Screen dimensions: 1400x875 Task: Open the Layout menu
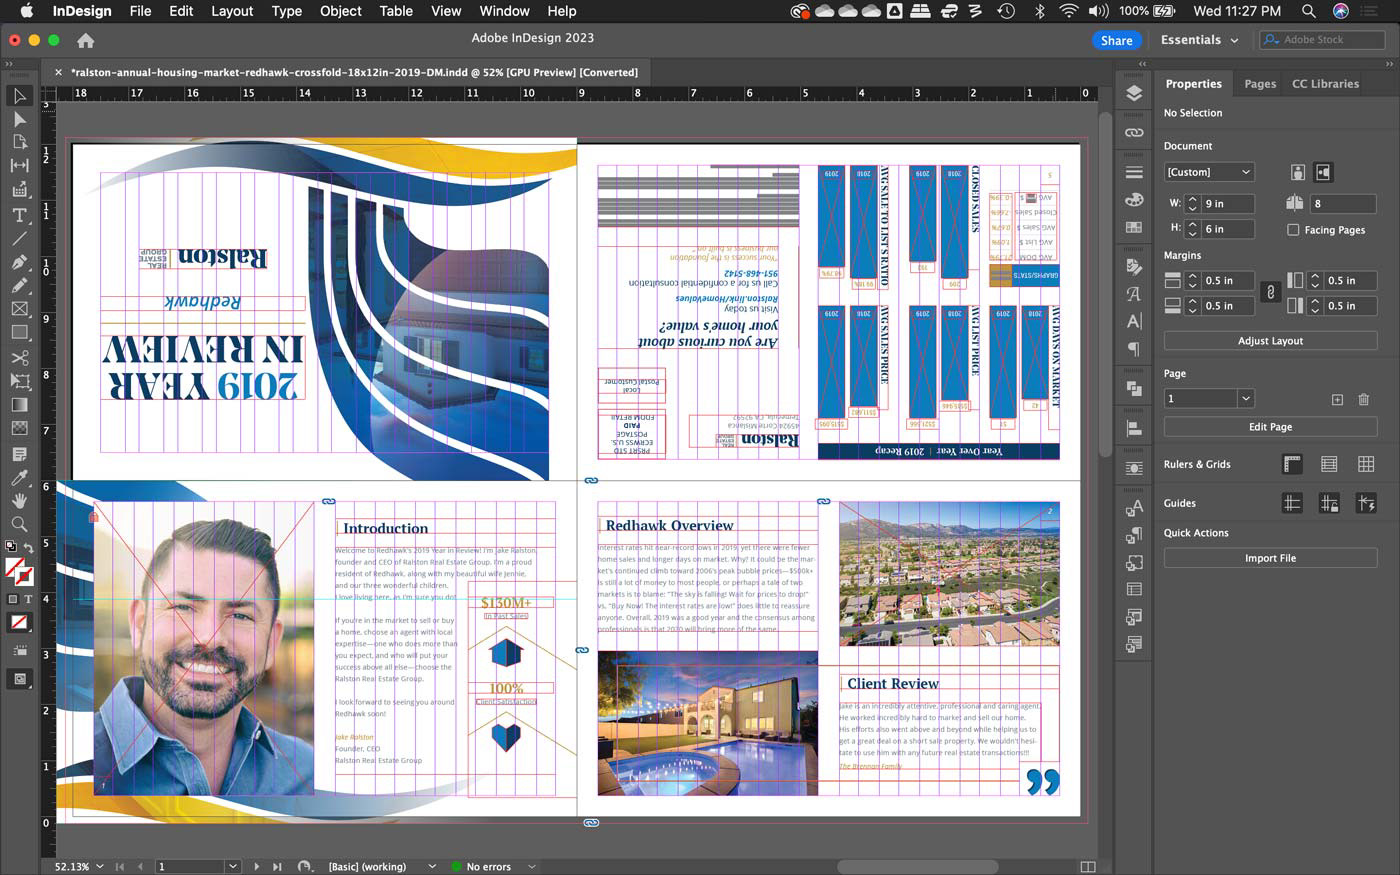point(232,11)
